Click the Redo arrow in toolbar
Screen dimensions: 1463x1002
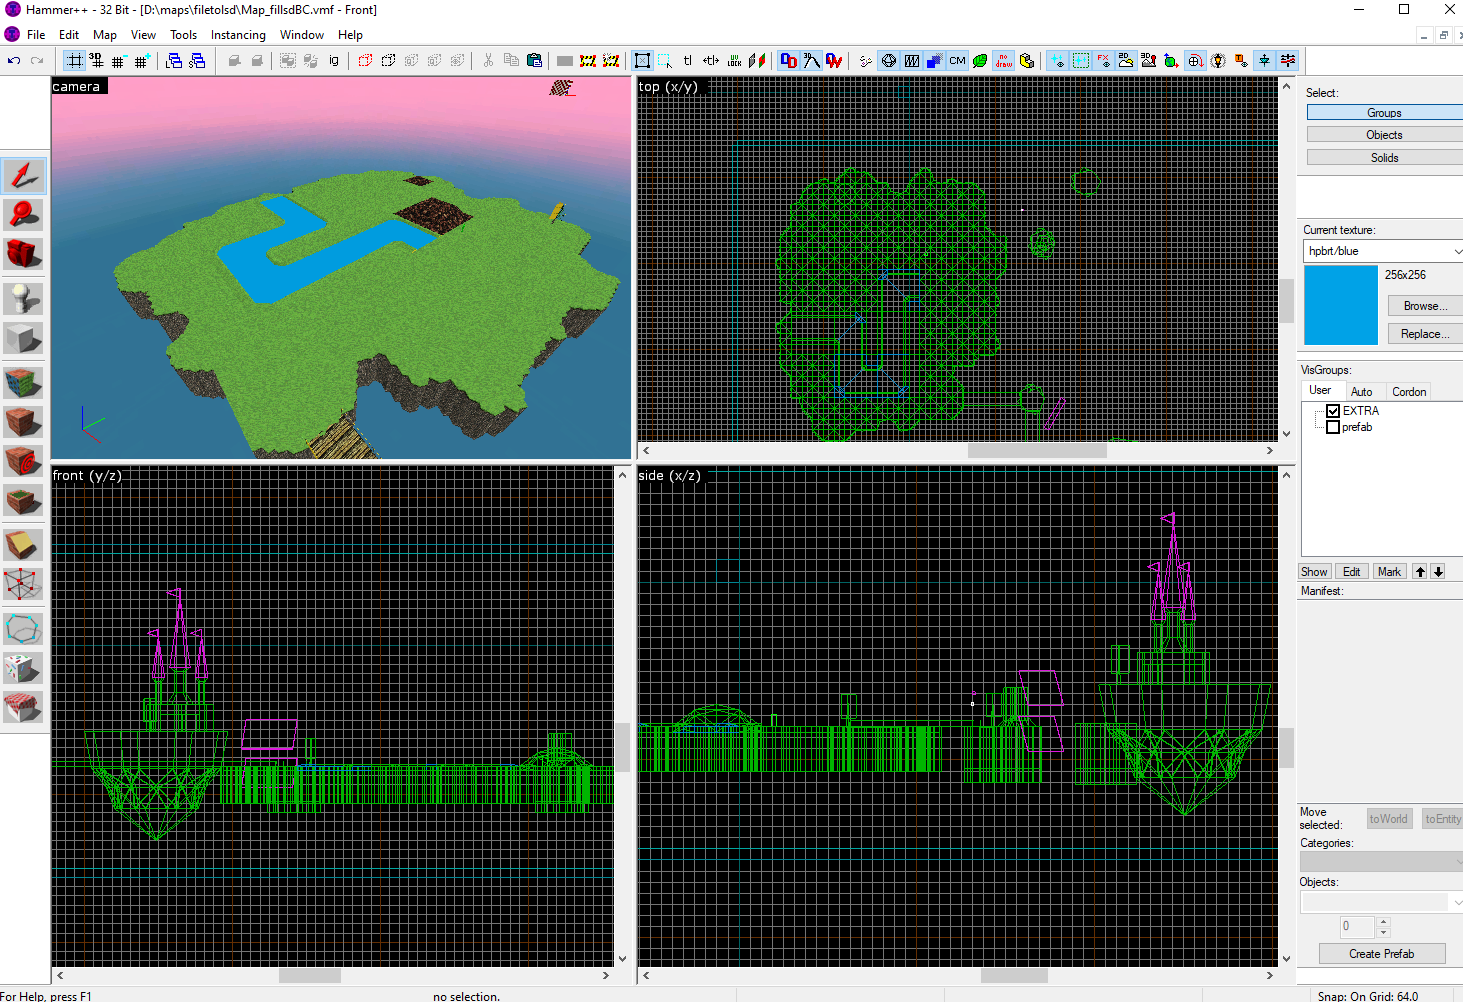click(37, 61)
